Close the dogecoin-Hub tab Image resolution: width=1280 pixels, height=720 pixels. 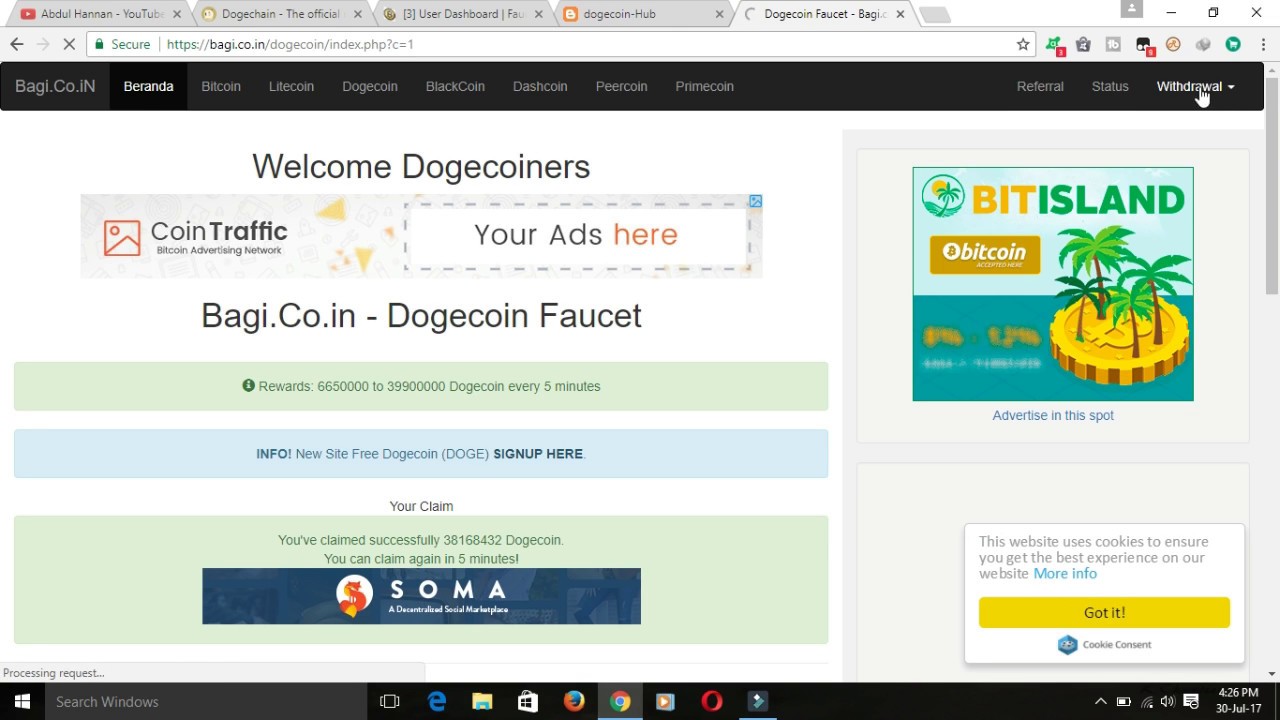[x=720, y=14]
